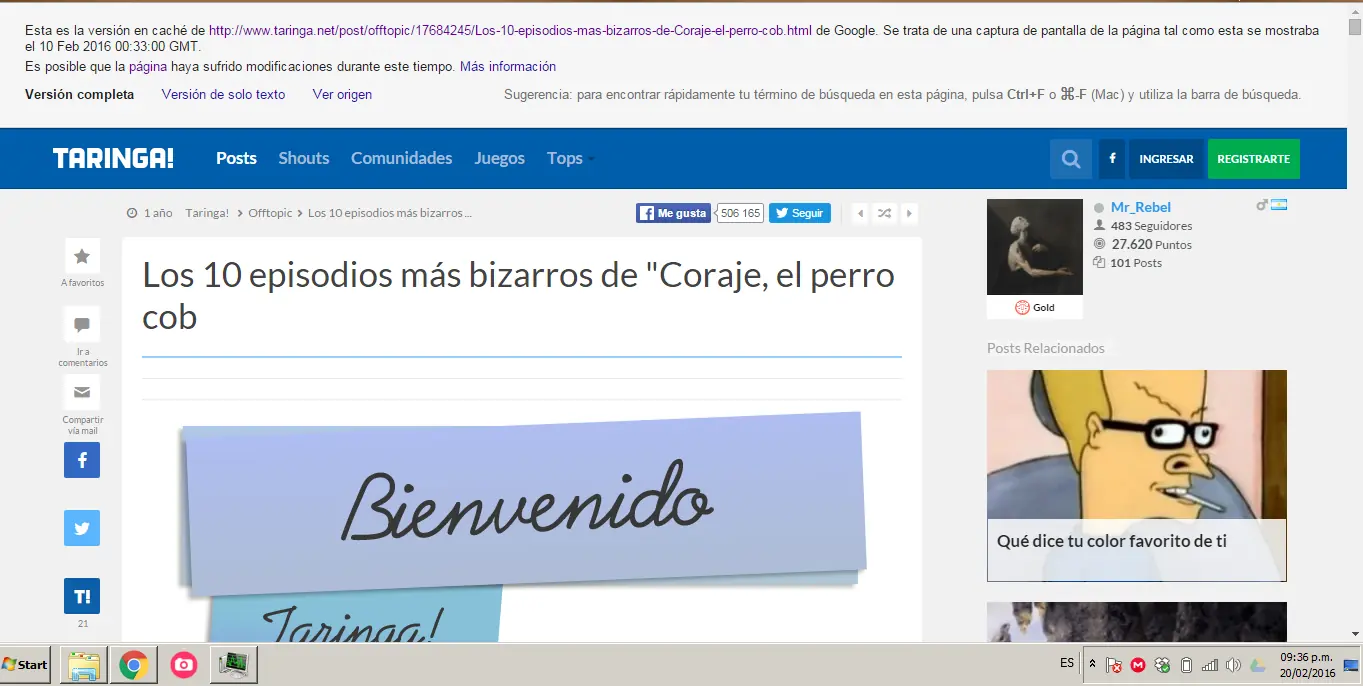
Task: Click the show desktop tray icon
Action: pyautogui.click(x=1351, y=664)
